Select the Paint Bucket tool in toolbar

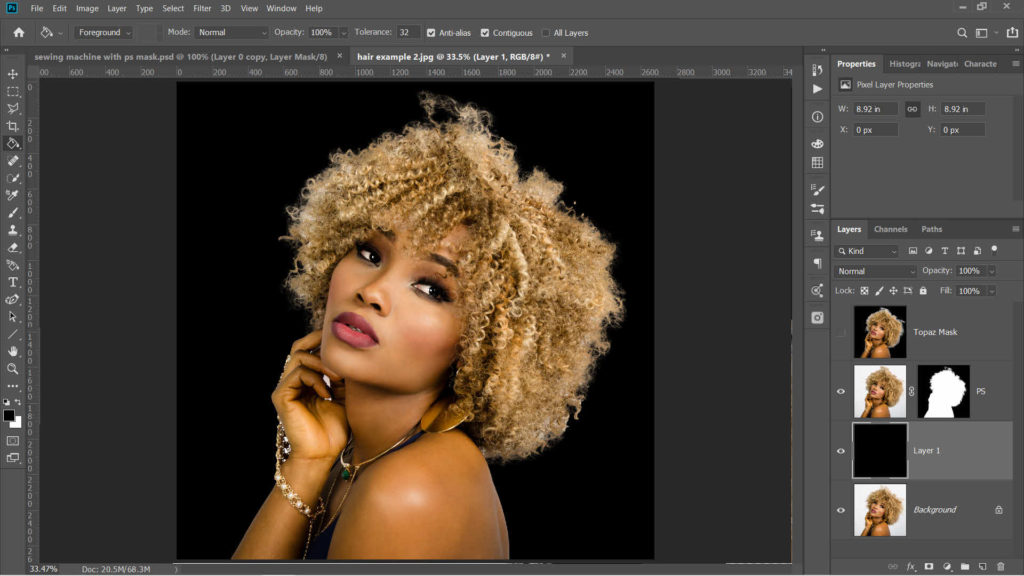tap(12, 144)
